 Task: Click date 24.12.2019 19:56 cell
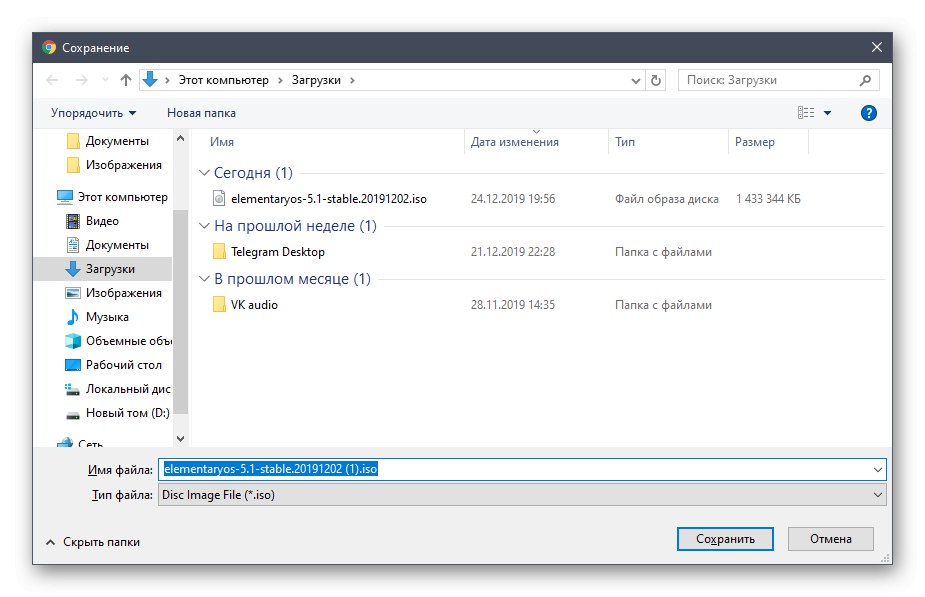(x=513, y=199)
